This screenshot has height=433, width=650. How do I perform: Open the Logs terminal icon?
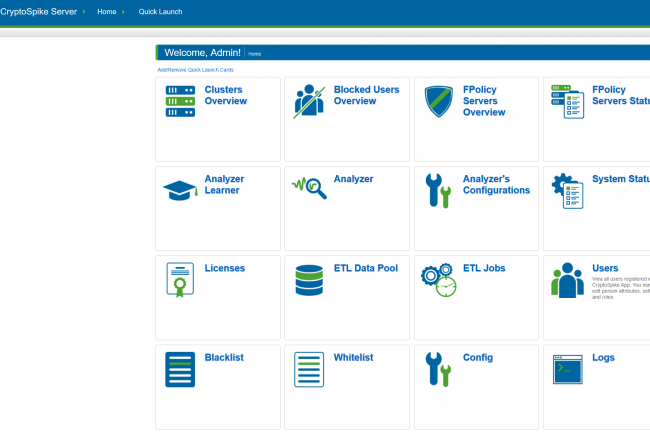coord(568,369)
